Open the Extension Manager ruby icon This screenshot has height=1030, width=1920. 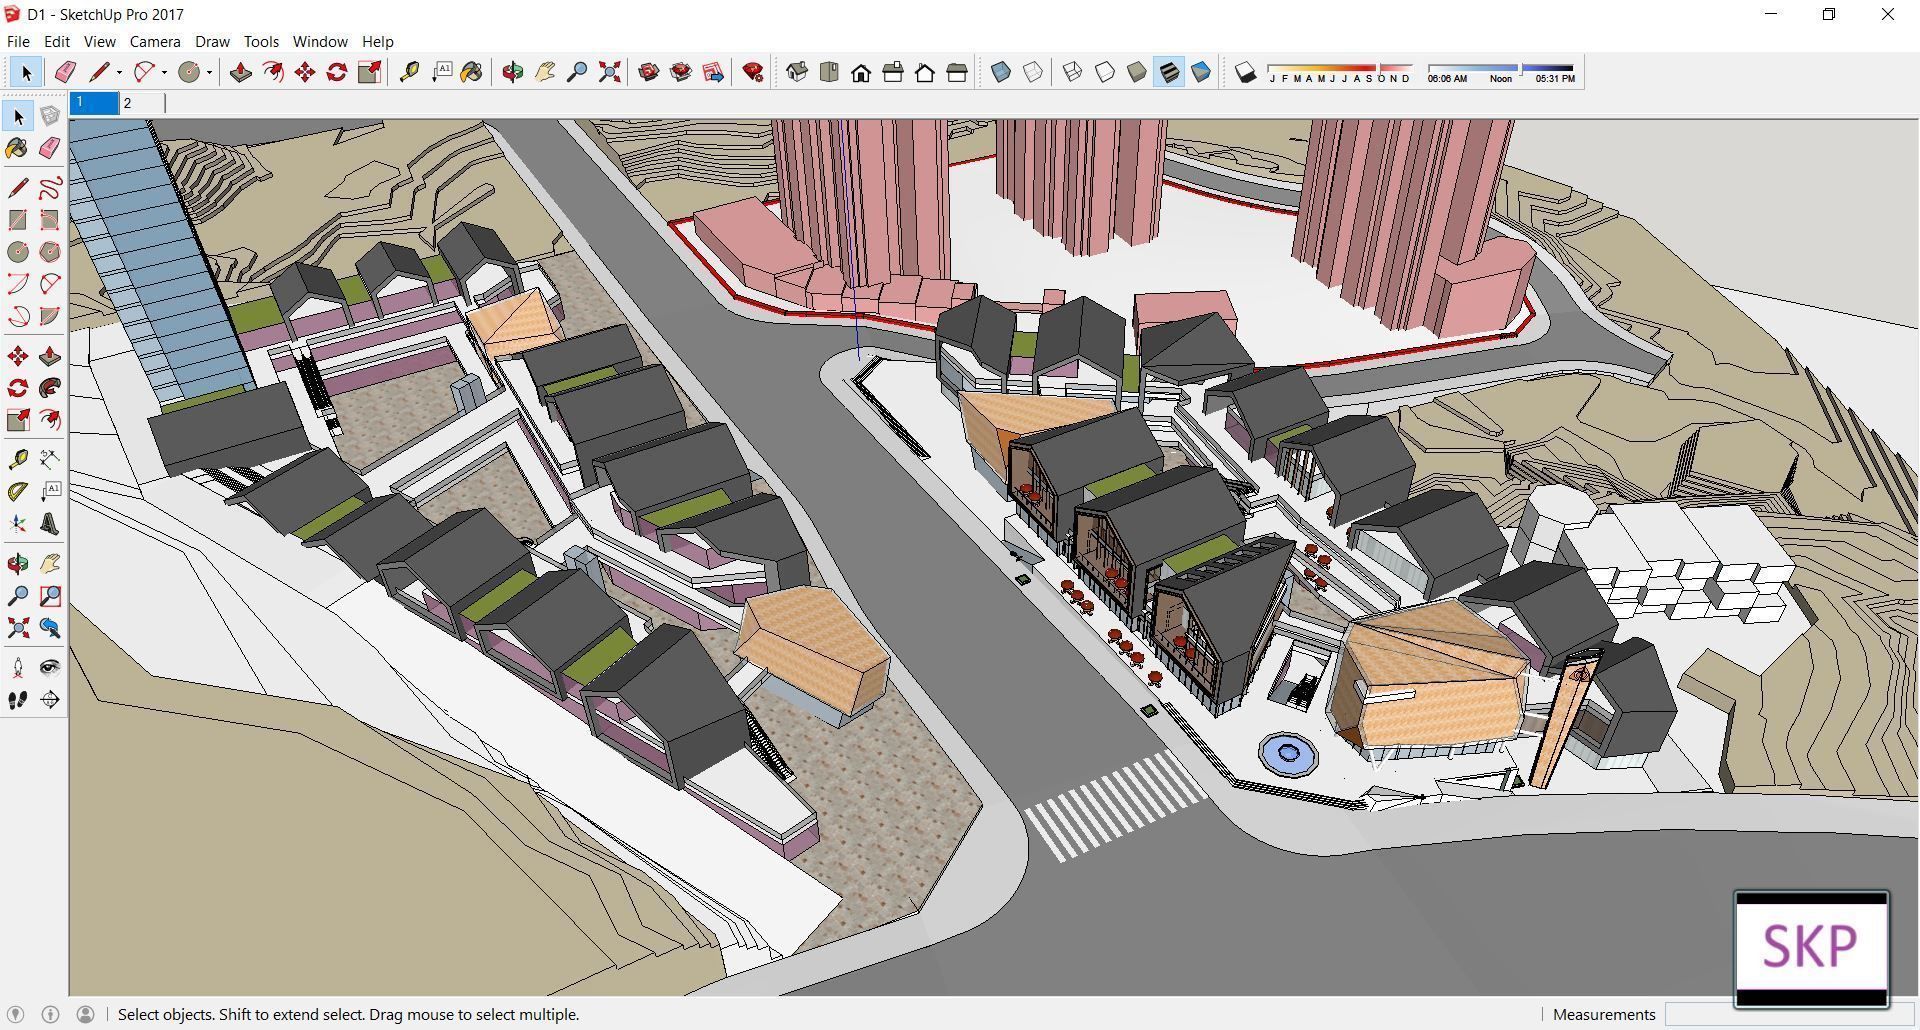click(753, 72)
